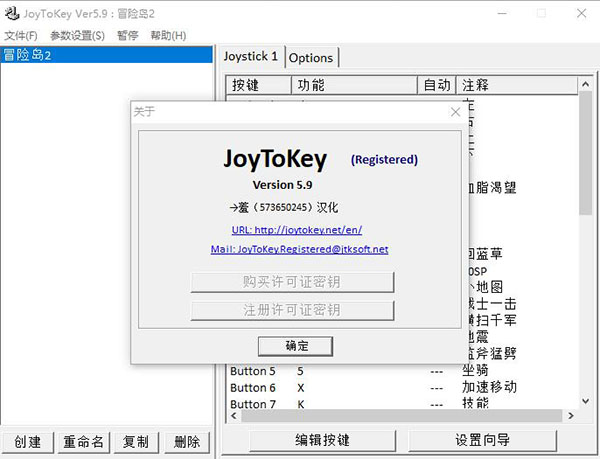
Task: Switch to the Joystick 1 tab
Action: tap(251, 57)
